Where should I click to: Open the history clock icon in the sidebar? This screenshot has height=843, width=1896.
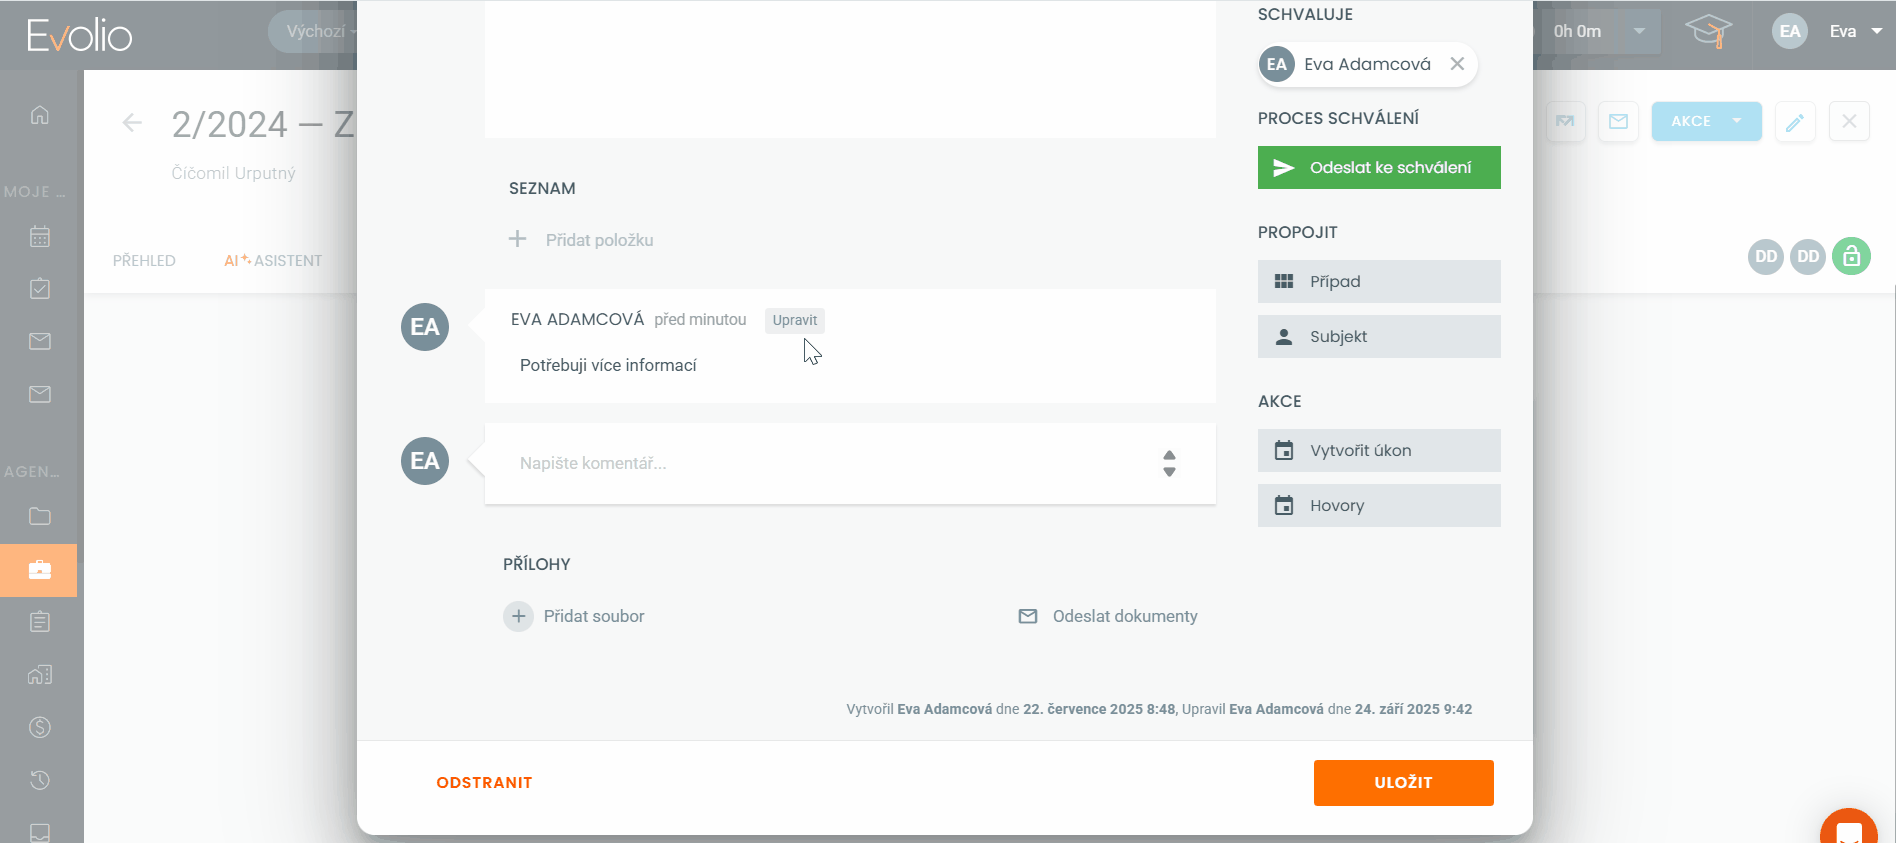[40, 780]
